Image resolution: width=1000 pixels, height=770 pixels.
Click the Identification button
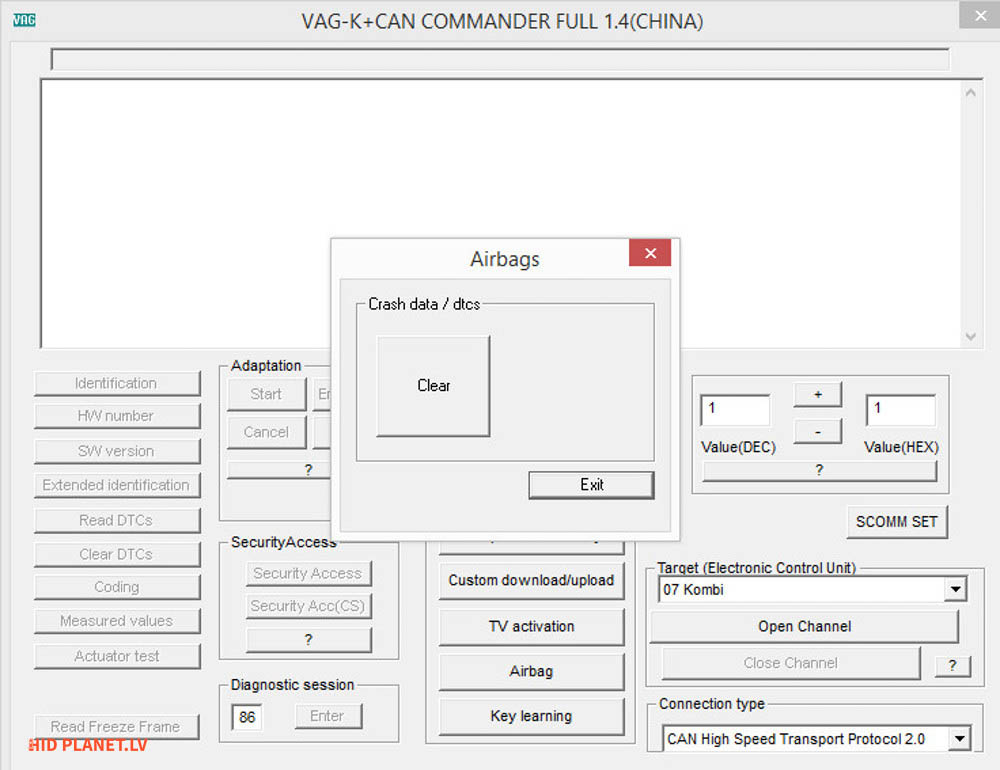click(117, 383)
